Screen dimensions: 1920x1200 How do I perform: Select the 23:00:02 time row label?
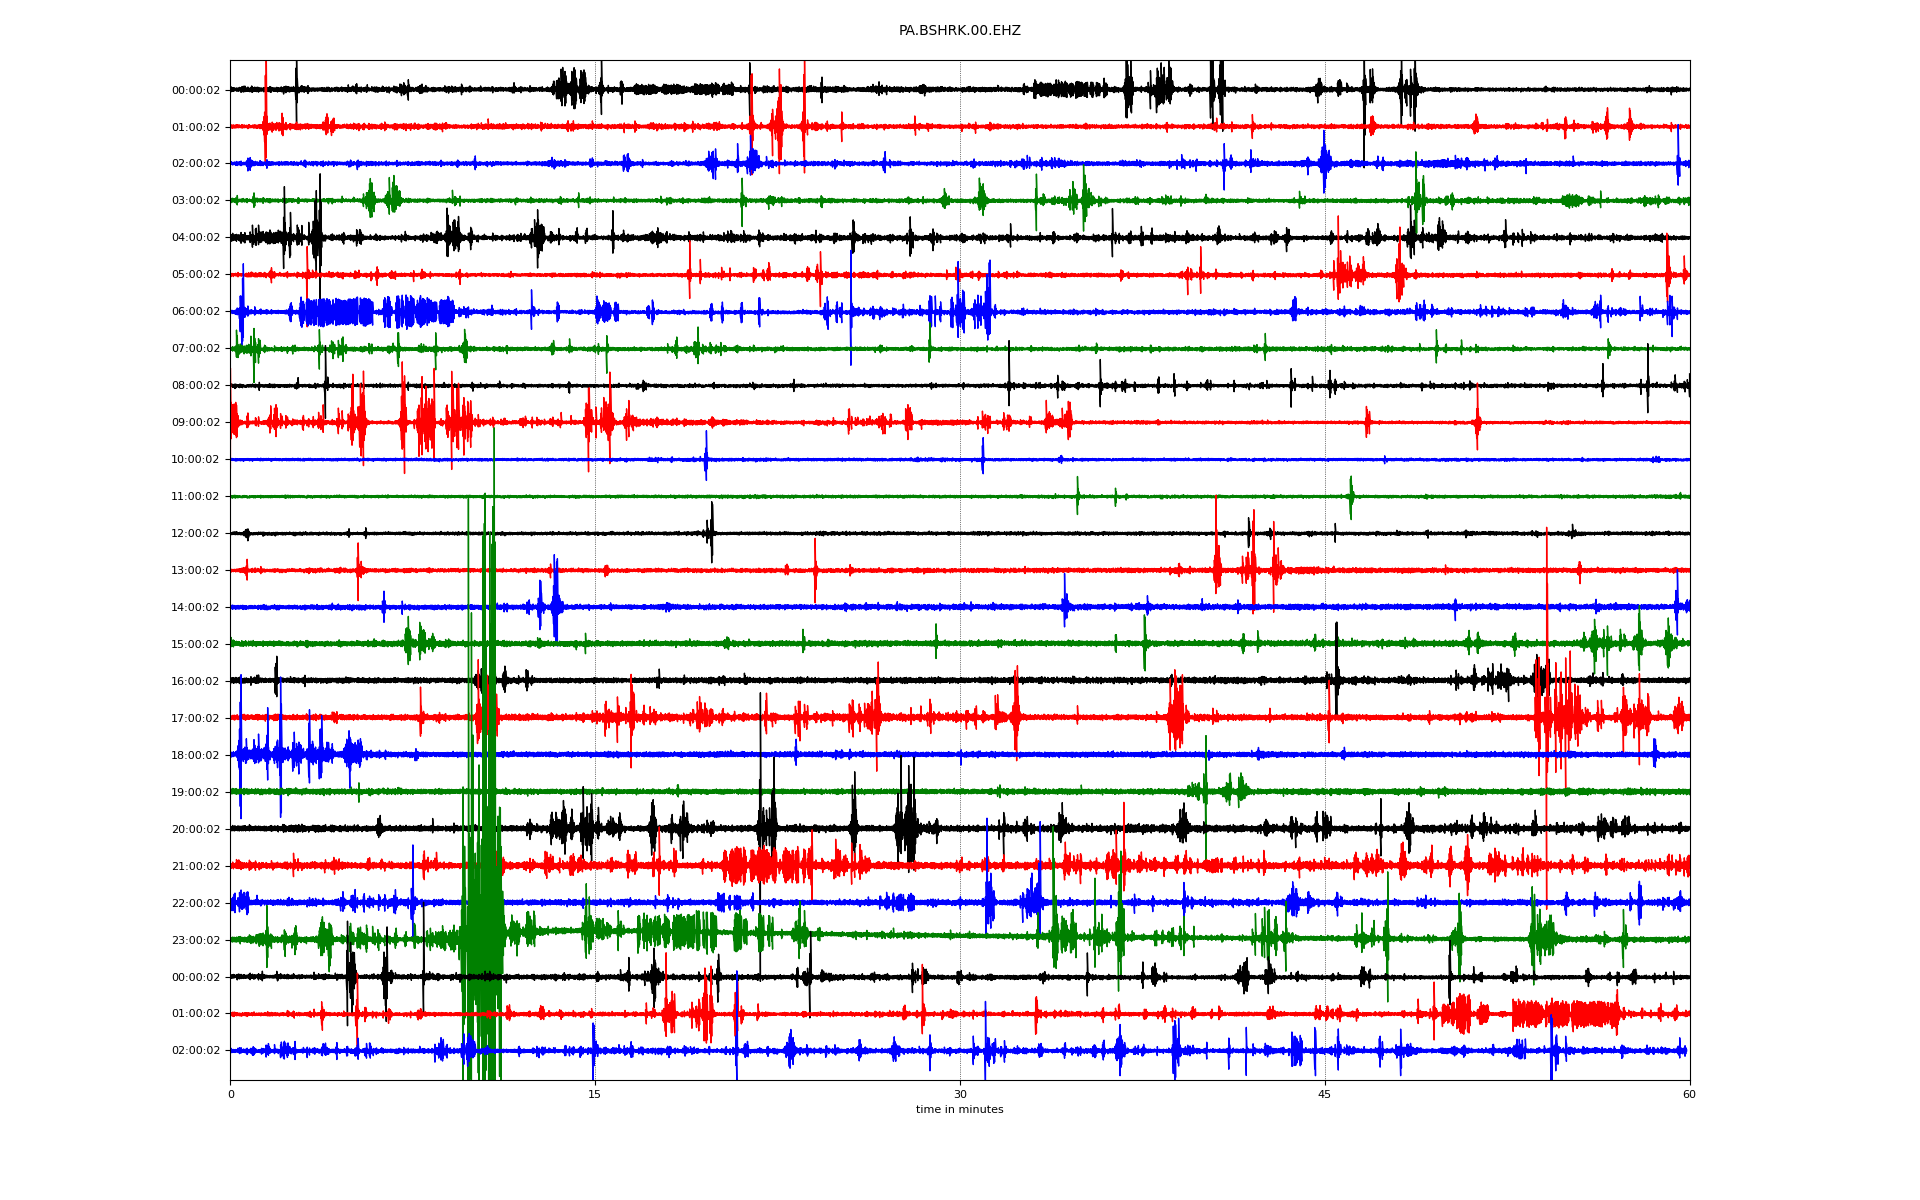pyautogui.click(x=196, y=941)
